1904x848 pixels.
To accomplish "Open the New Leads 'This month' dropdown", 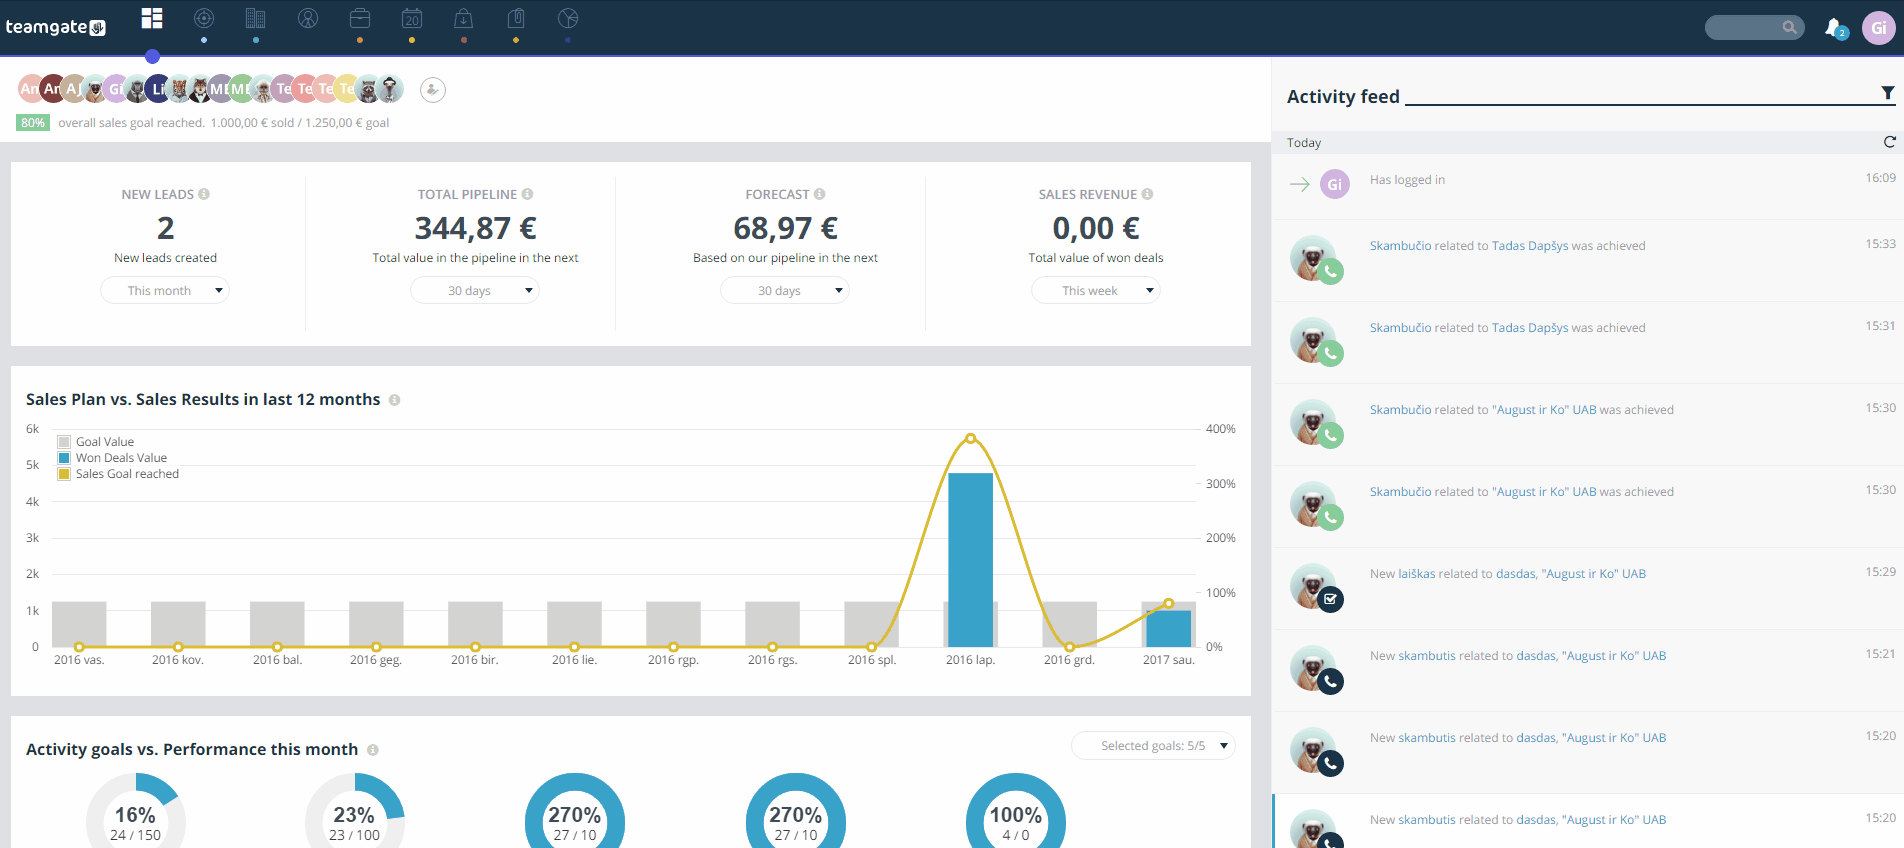I will (165, 290).
